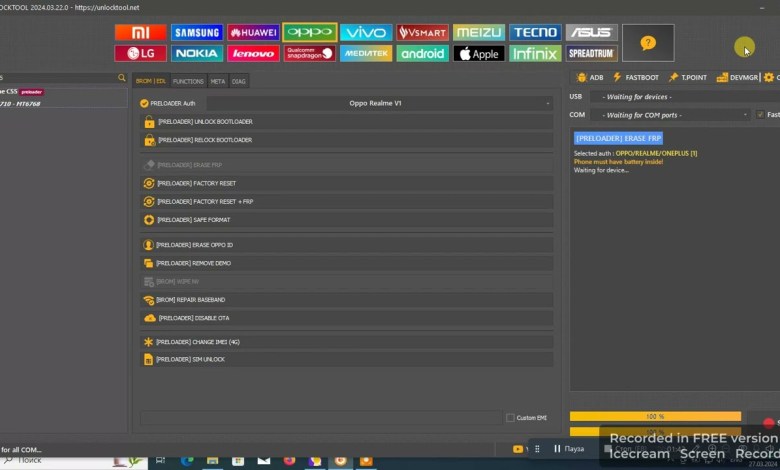Open the COM ports dropdown
The width and height of the screenshot is (780, 470).
click(669, 115)
